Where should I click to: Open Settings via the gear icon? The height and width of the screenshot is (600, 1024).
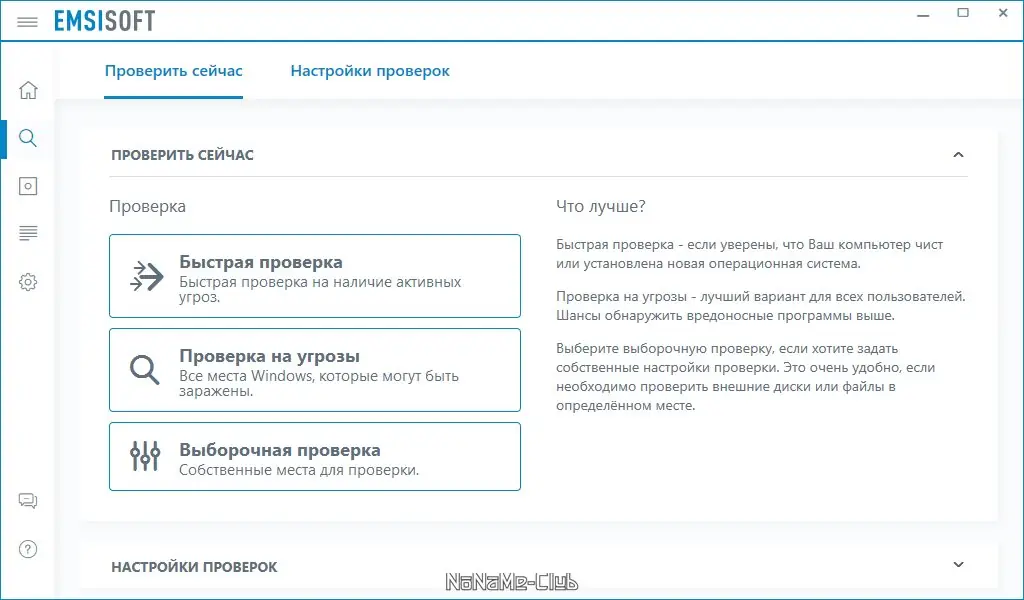27,281
